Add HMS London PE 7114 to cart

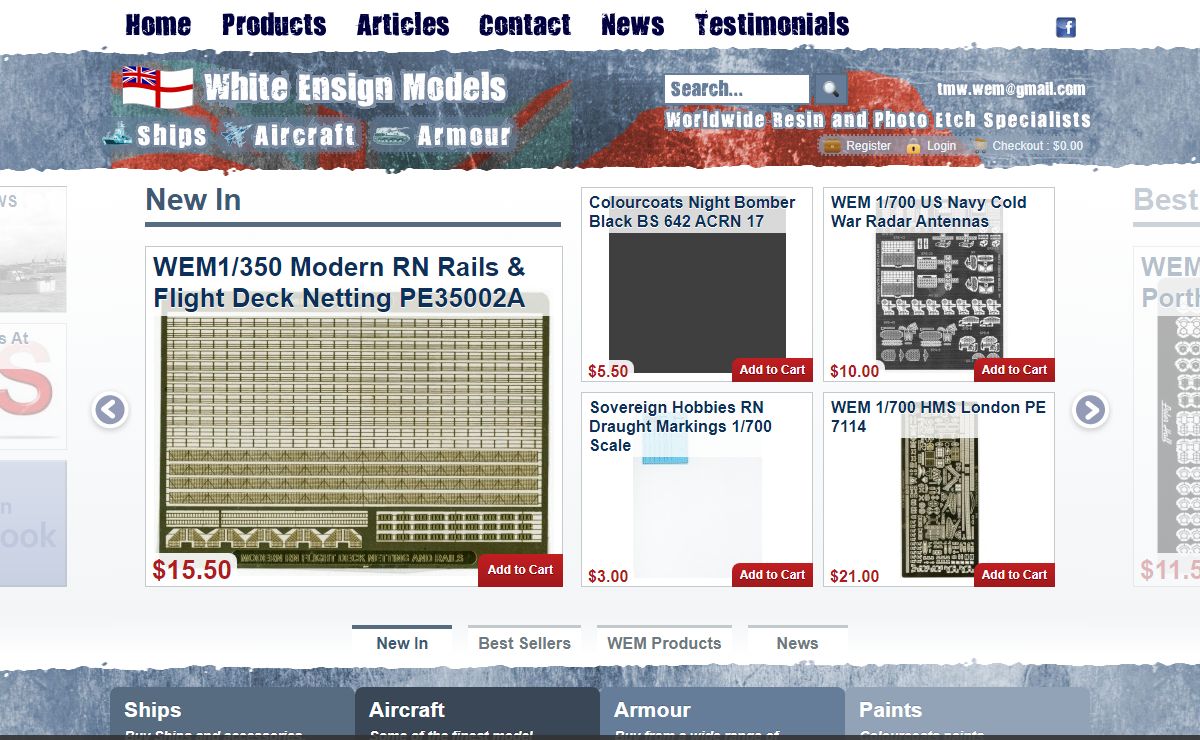pos(1014,575)
